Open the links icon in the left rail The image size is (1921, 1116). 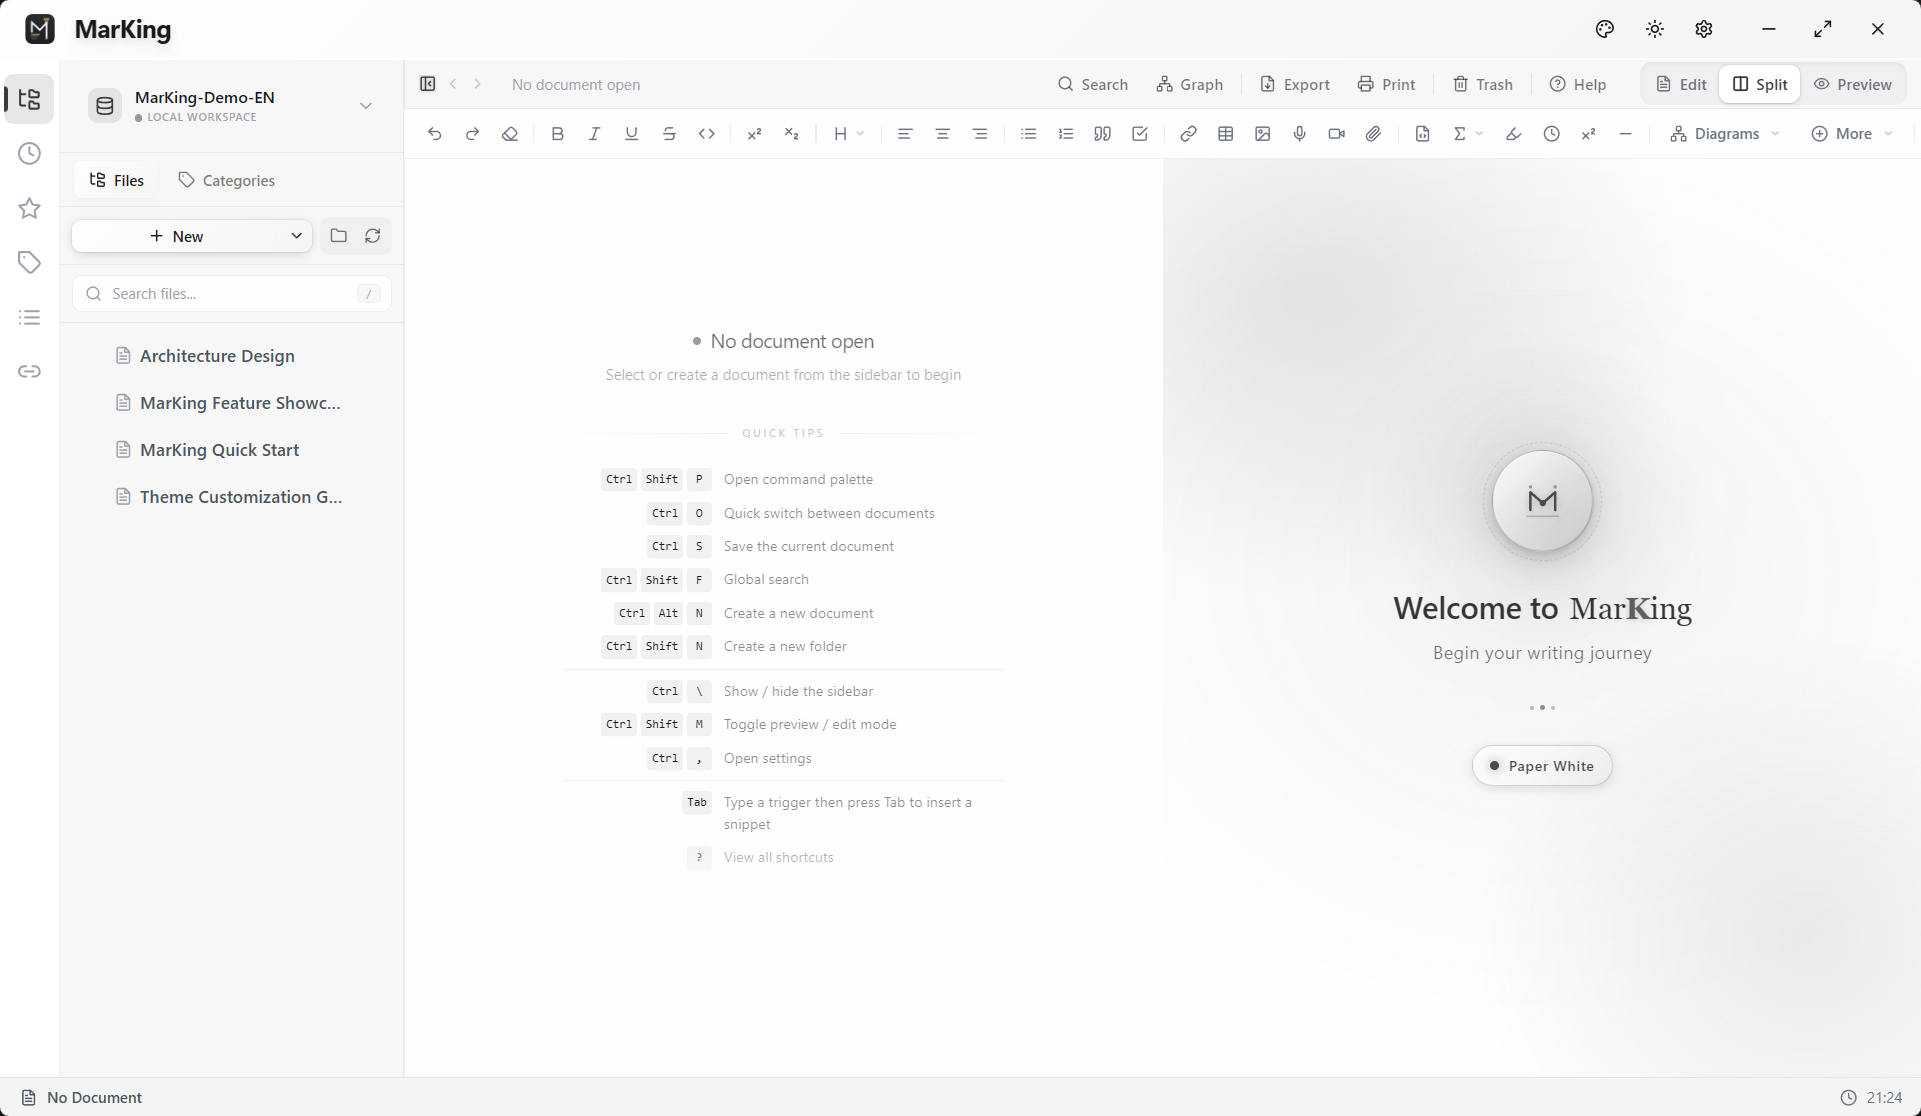click(x=29, y=371)
